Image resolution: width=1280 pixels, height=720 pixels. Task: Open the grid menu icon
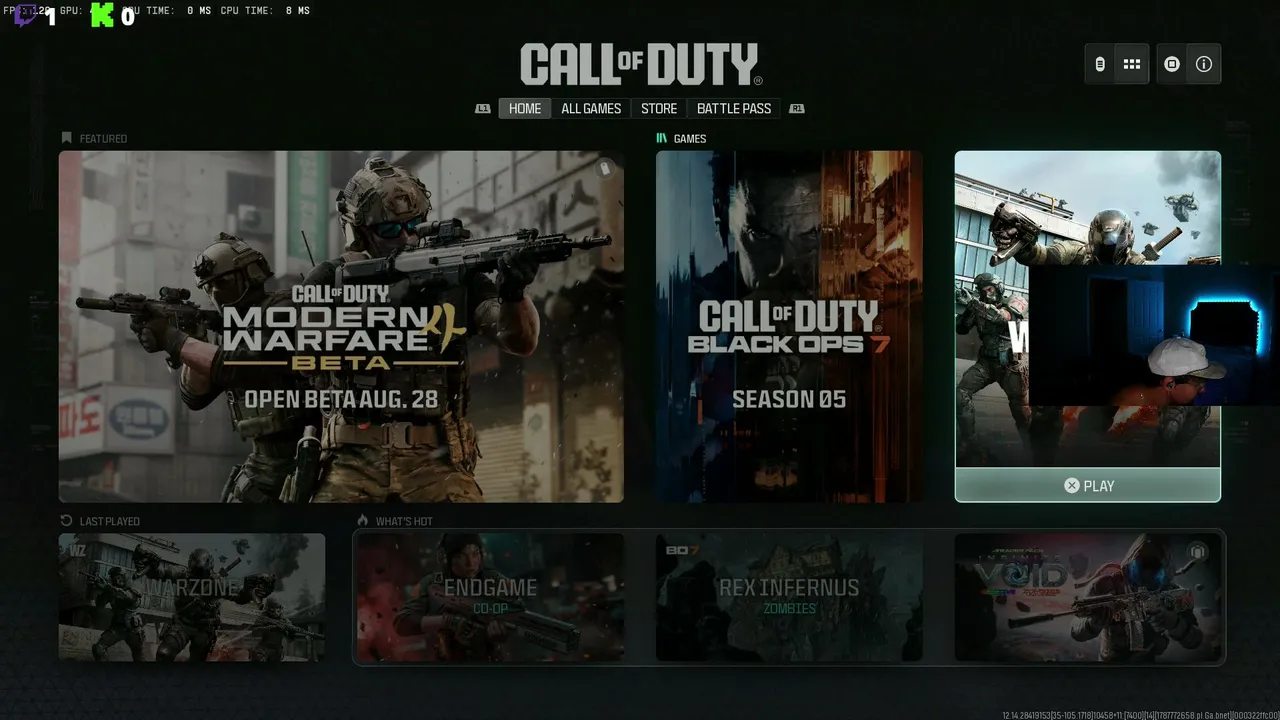coord(1132,64)
